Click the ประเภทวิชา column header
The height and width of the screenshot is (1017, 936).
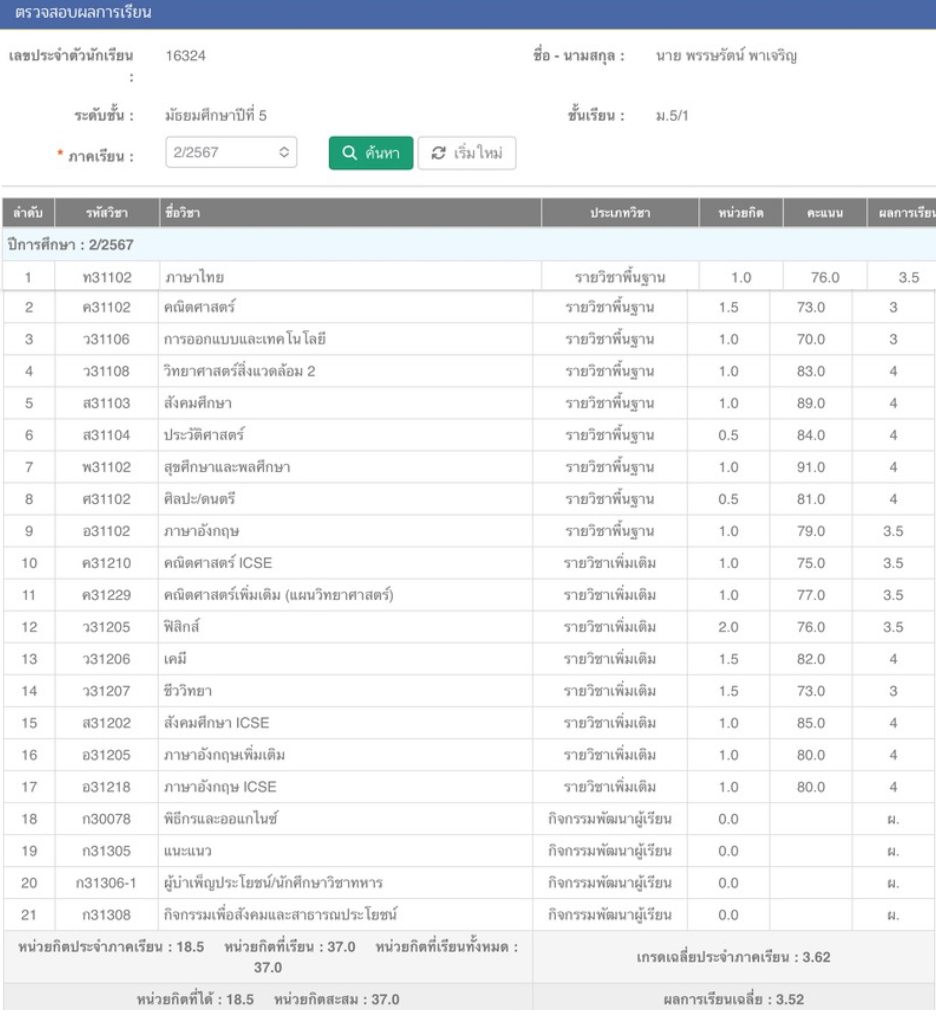(x=619, y=213)
